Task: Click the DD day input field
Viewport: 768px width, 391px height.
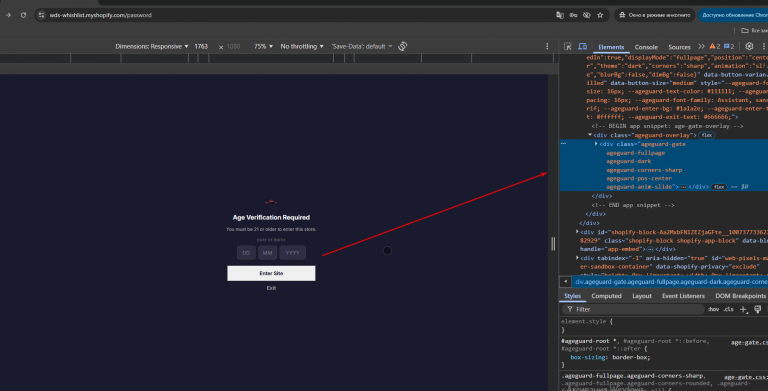Action: [x=246, y=253]
